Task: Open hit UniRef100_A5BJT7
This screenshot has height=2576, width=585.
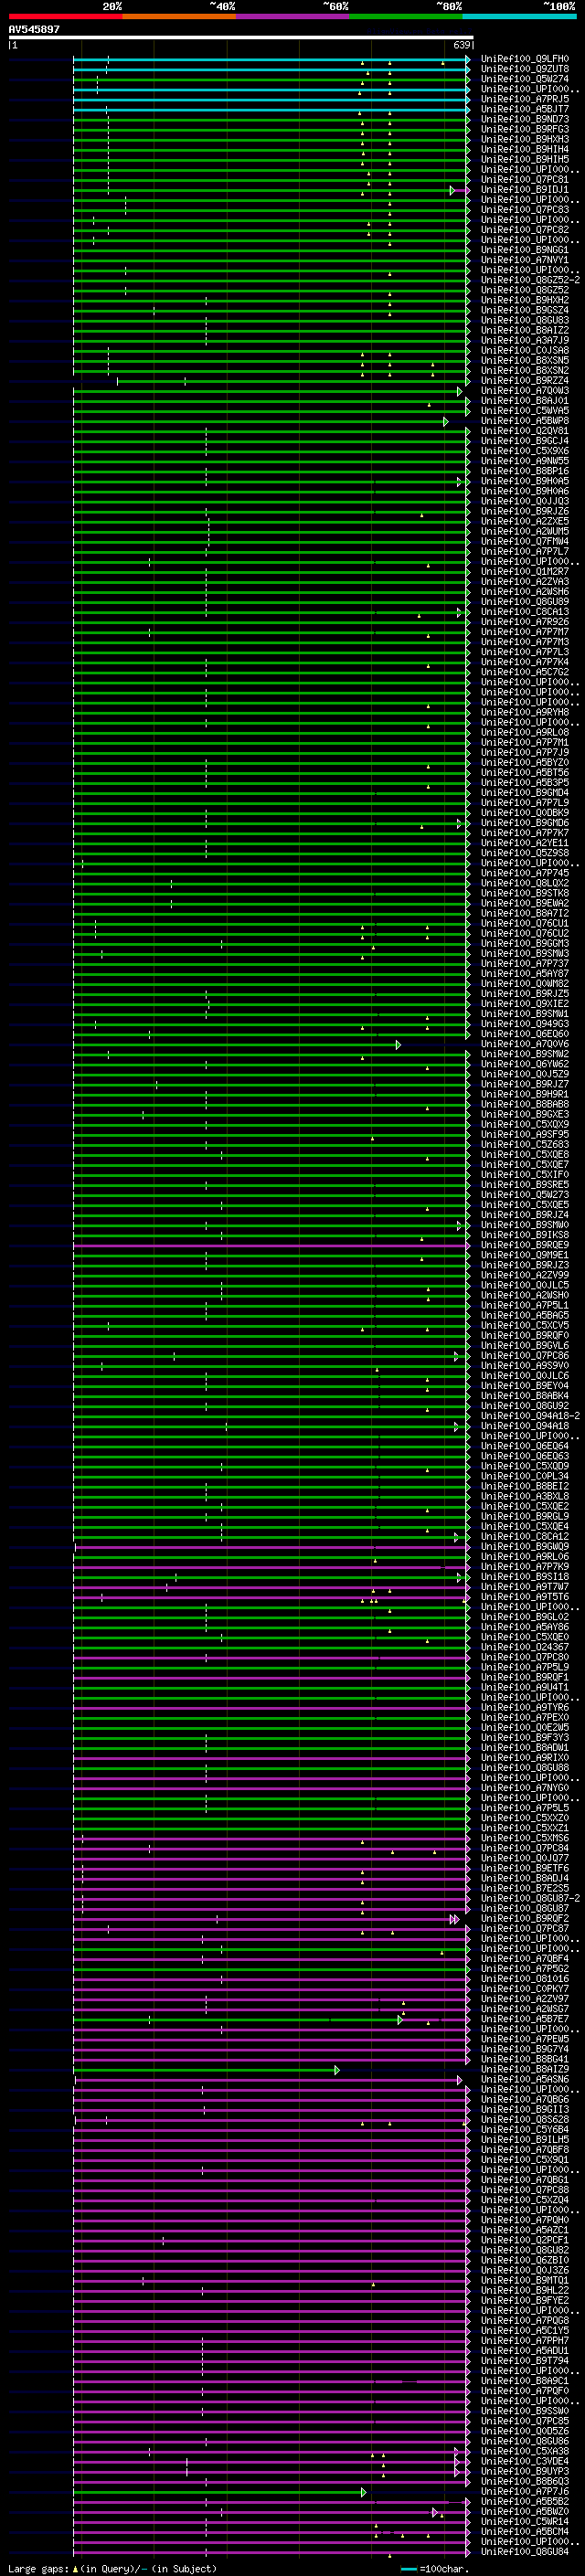Action: [x=525, y=109]
